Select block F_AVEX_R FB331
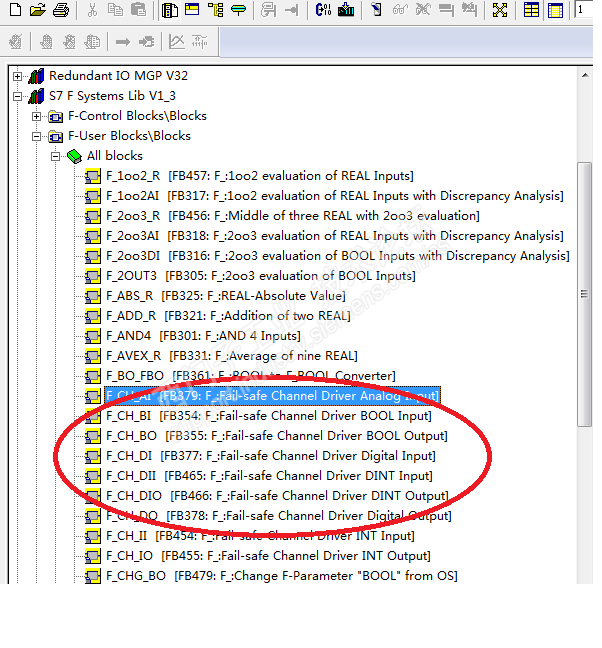This screenshot has height=648, width=602. [232, 356]
